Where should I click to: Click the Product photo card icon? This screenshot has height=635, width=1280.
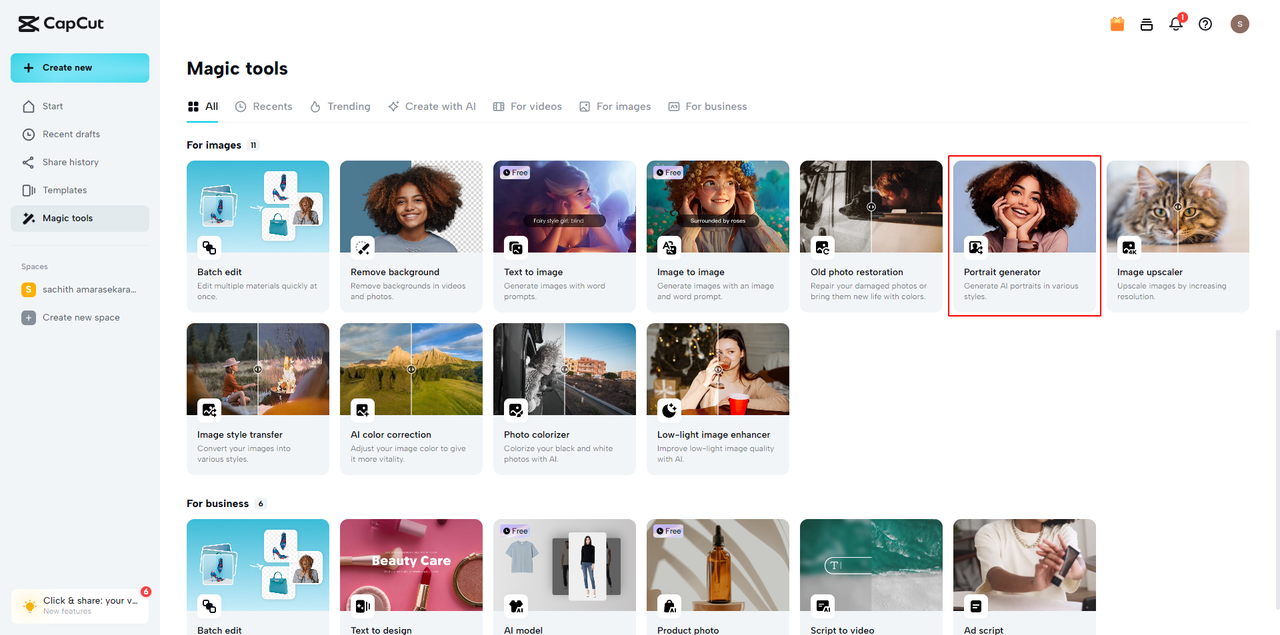coord(669,606)
